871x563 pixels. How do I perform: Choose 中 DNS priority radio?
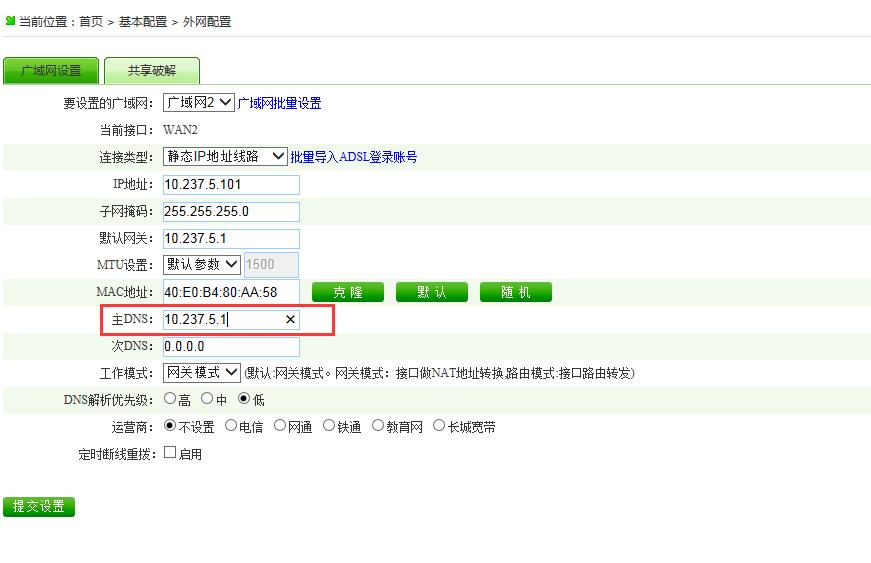[207, 399]
